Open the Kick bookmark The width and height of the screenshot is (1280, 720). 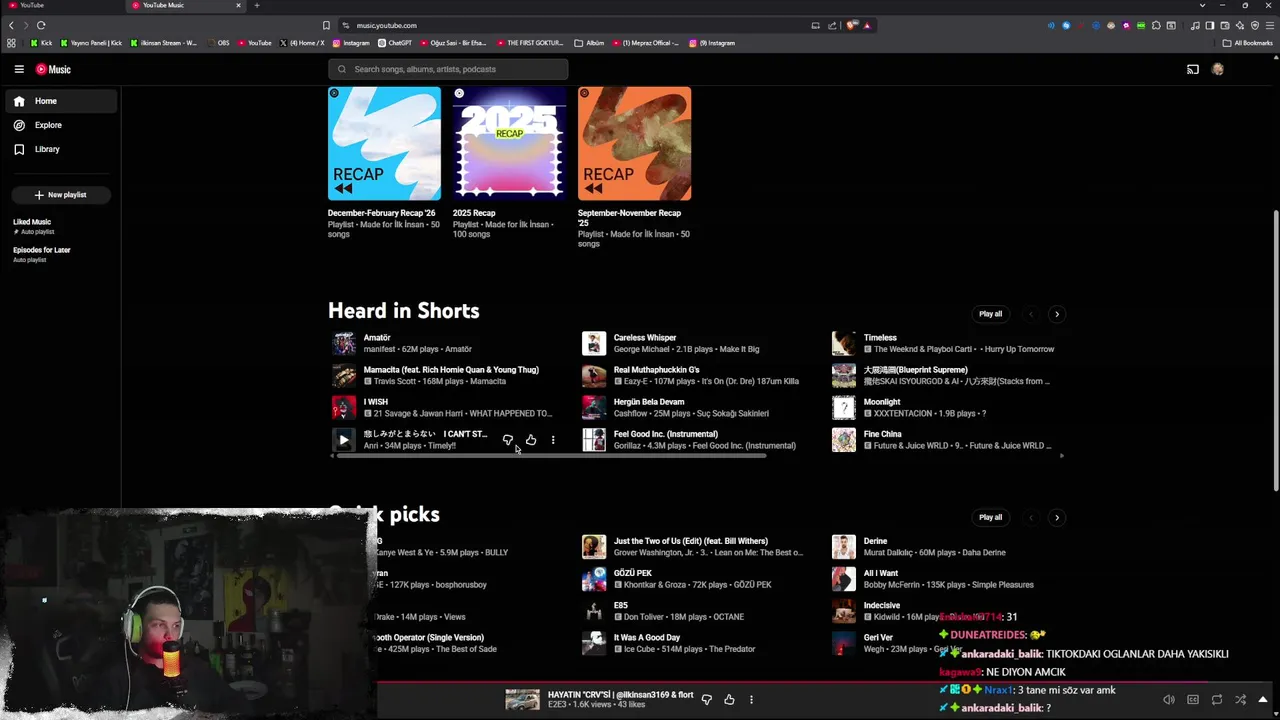(x=42, y=43)
